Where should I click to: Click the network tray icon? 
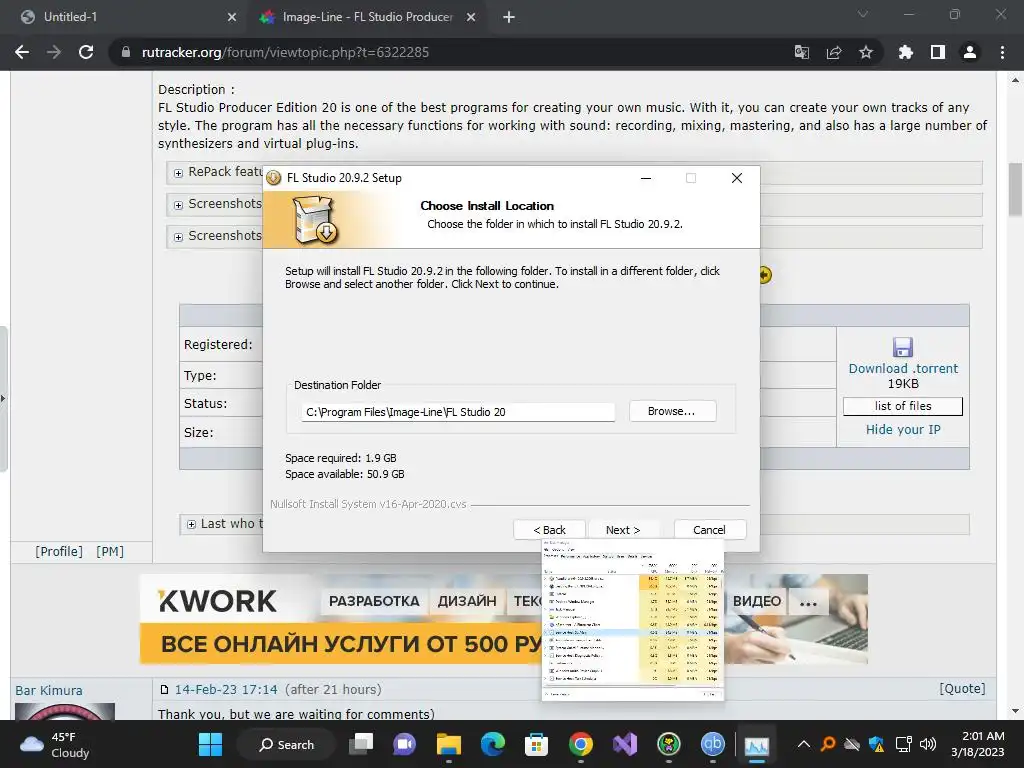pos(903,744)
